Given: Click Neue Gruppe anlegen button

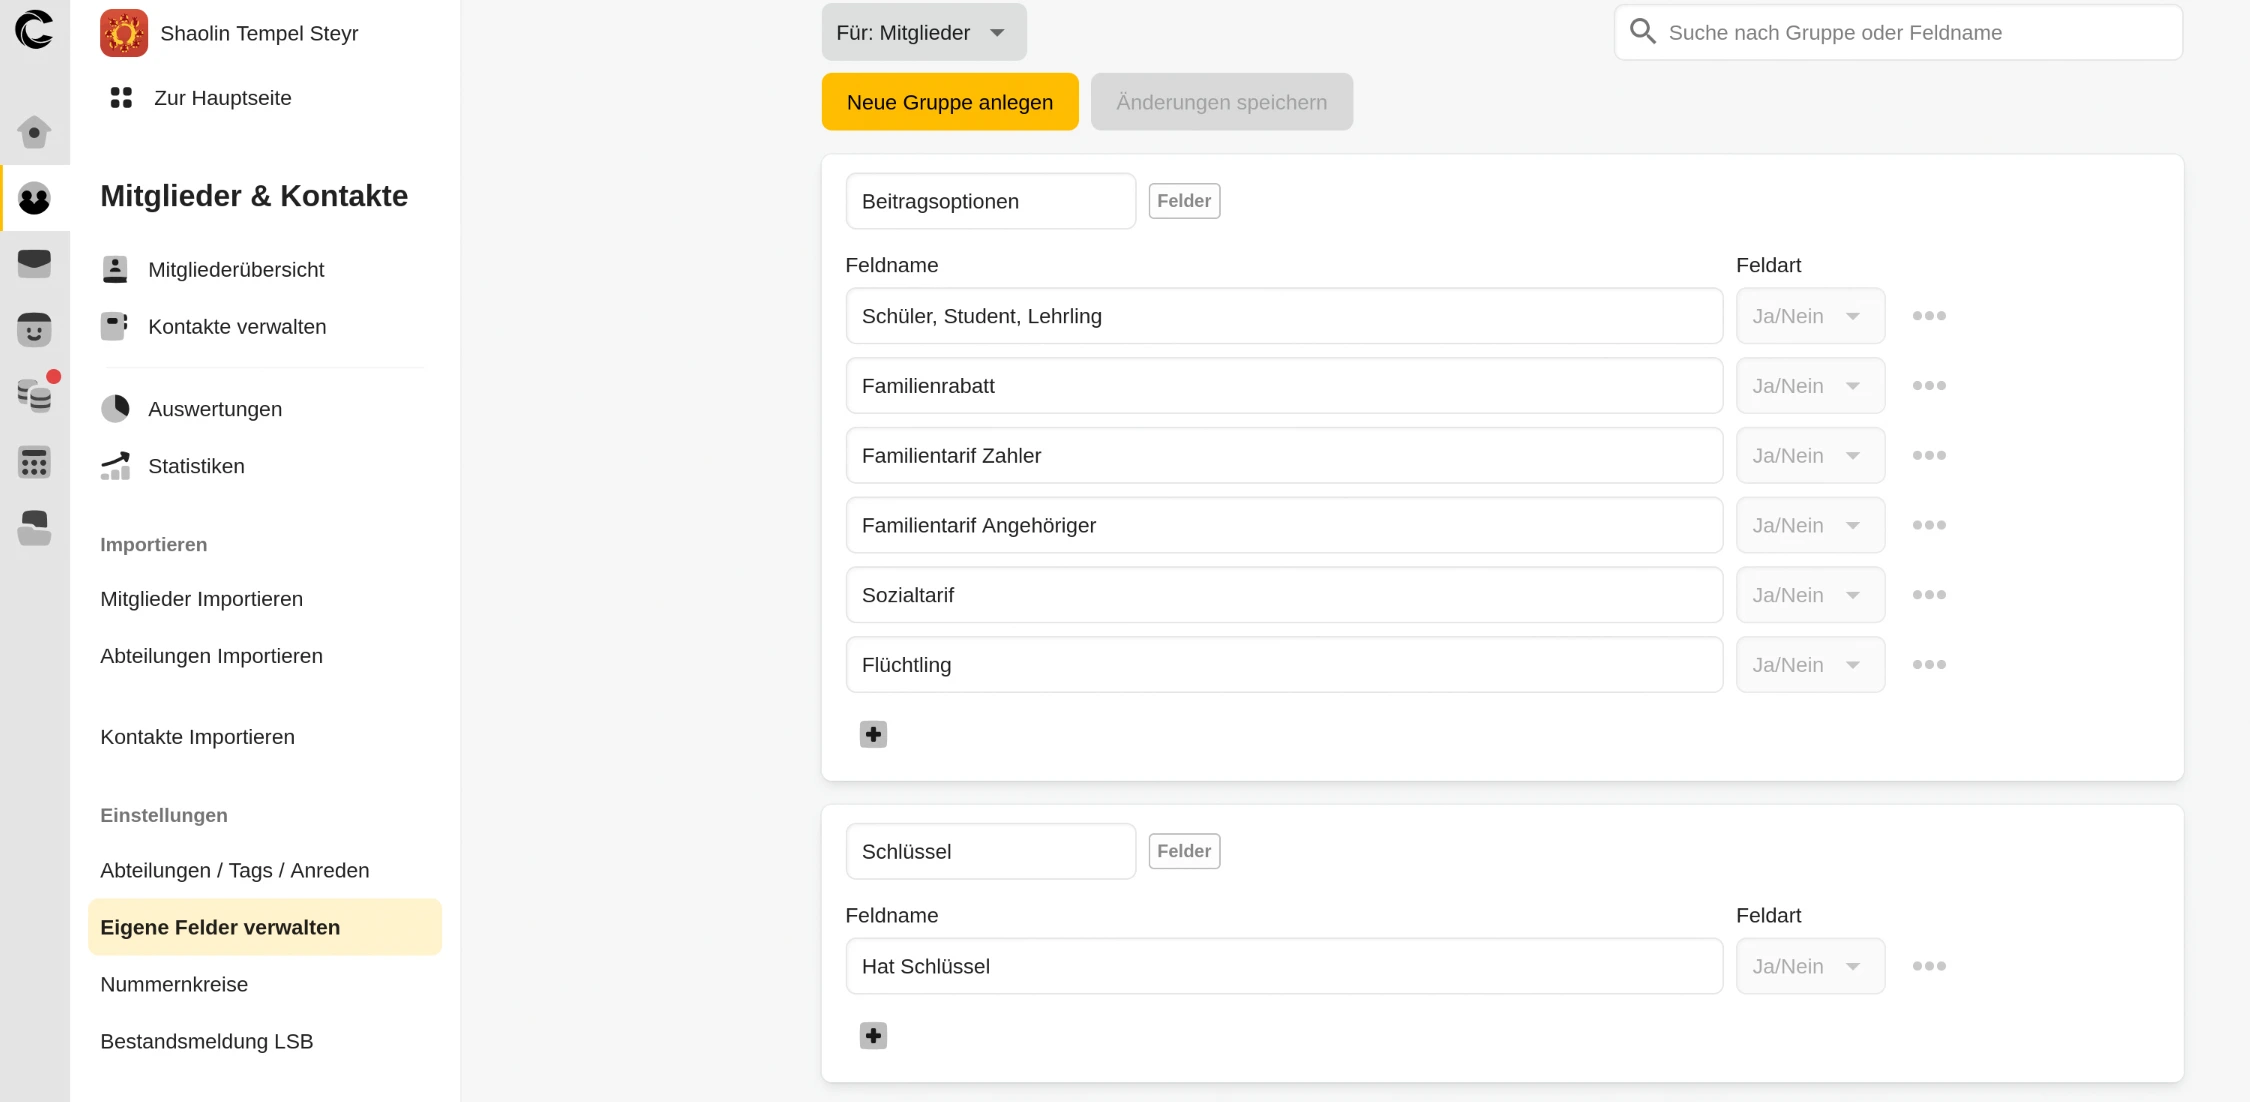Looking at the screenshot, I should 949,102.
